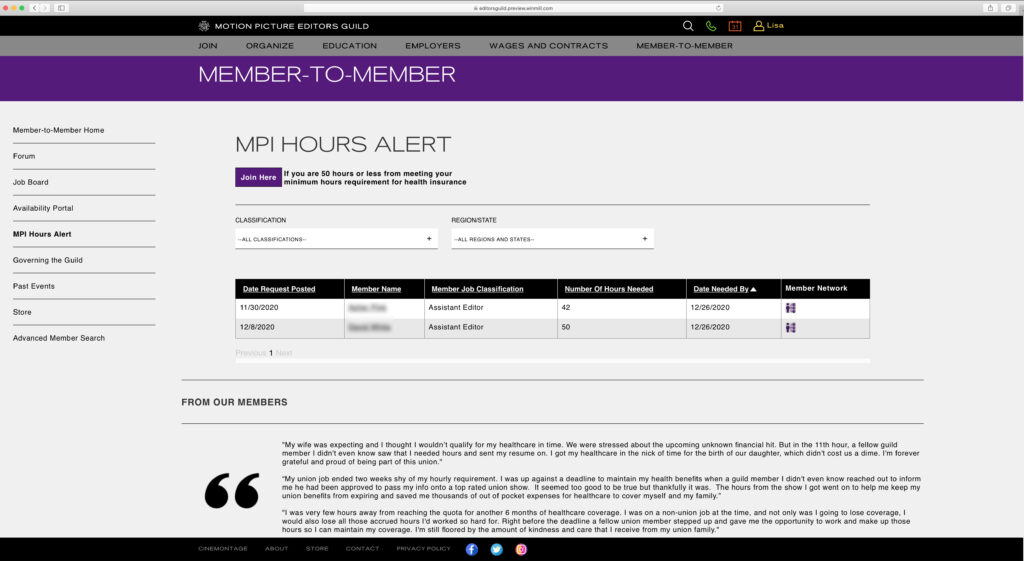The image size is (1024, 561).
Task: Open Governing the Guild link
Action: click(x=48, y=260)
